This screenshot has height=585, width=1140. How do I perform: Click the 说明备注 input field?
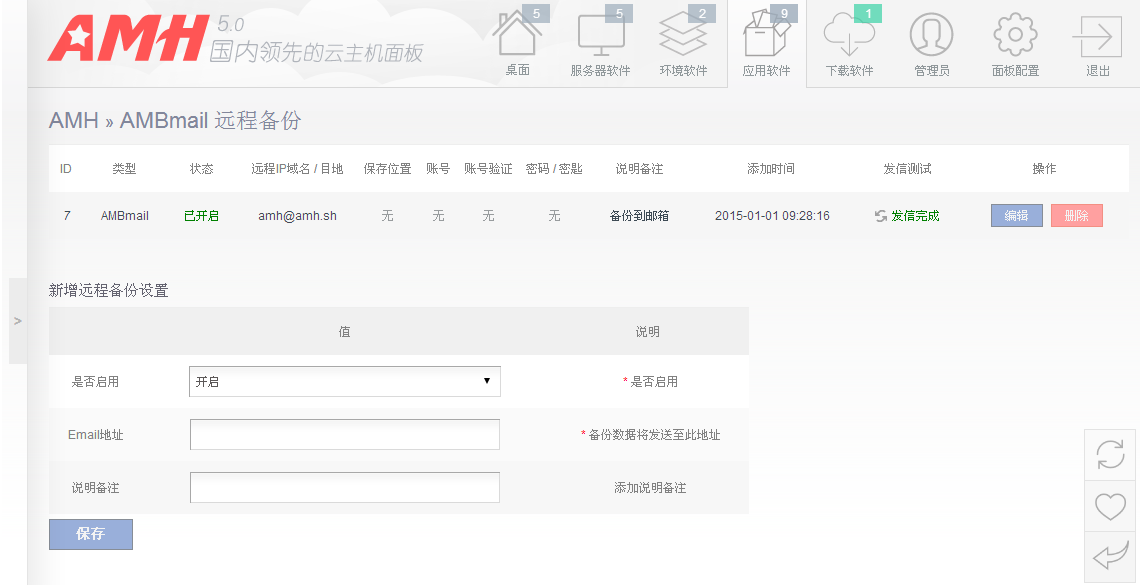(x=345, y=488)
